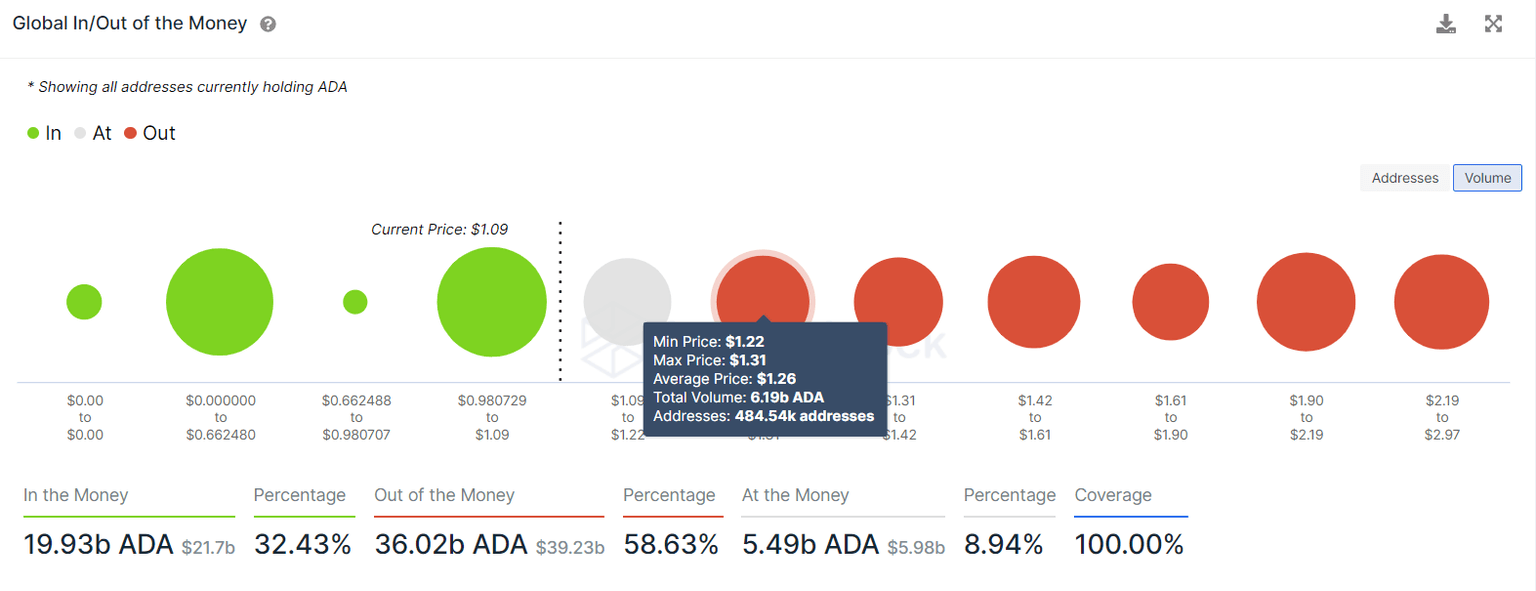
Task: Click the red $1.90 to $2.19 bubble
Action: click(1306, 302)
